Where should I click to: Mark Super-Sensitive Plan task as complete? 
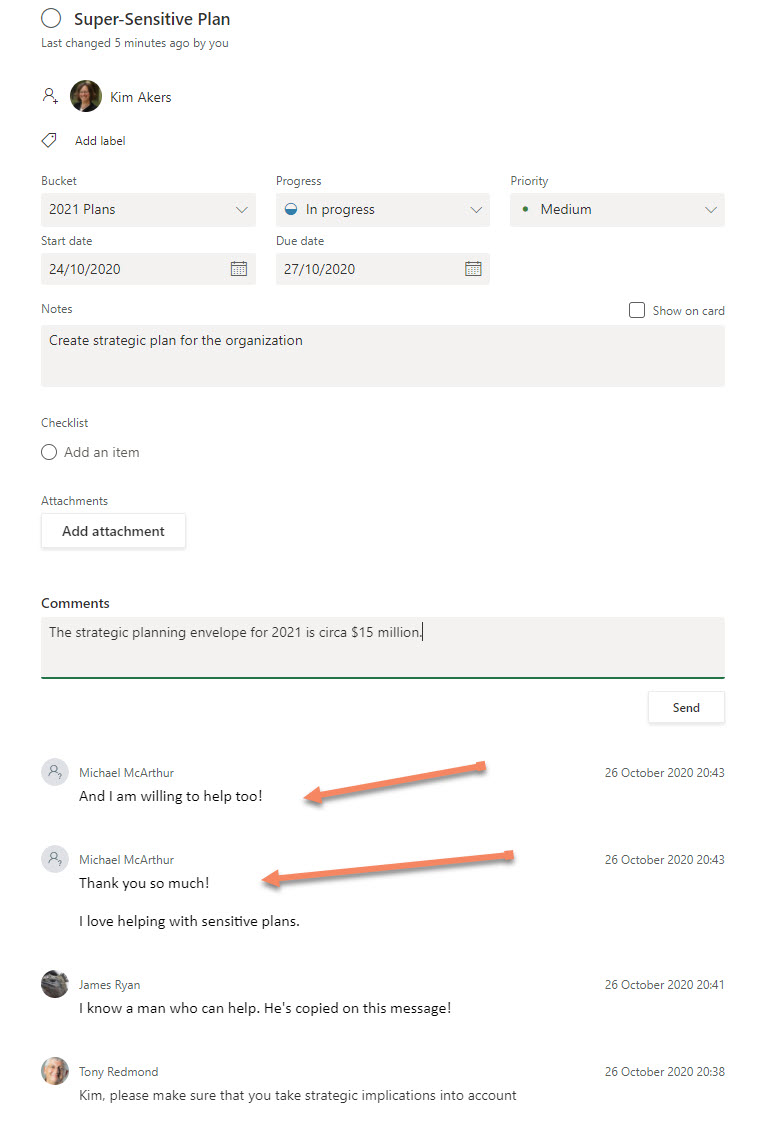(x=52, y=18)
